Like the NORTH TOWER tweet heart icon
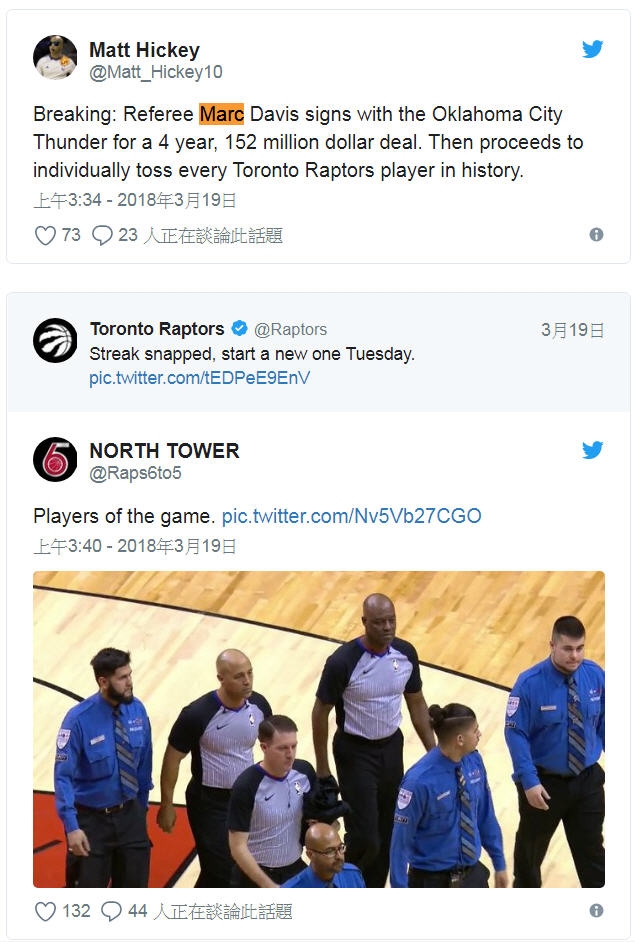Viewport: 635px width, 942px height. click(45, 911)
